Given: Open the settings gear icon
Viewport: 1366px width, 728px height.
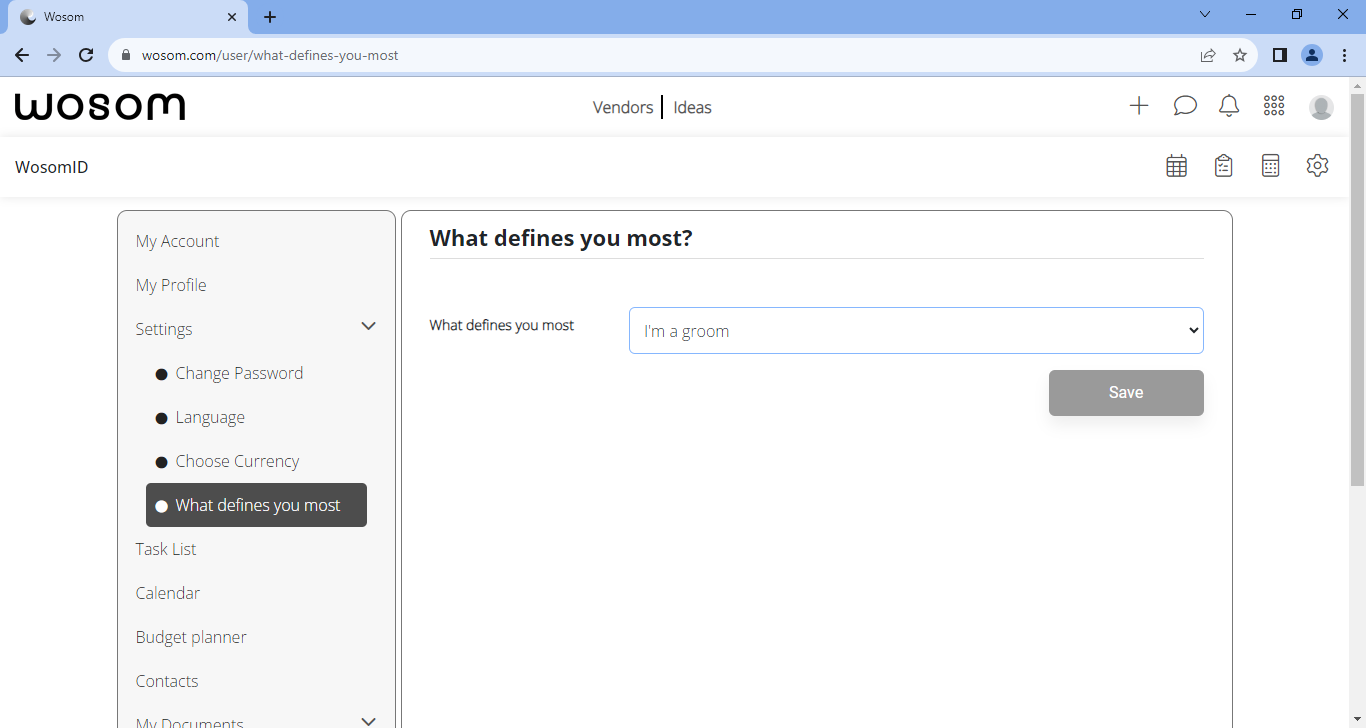Looking at the screenshot, I should coord(1317,165).
